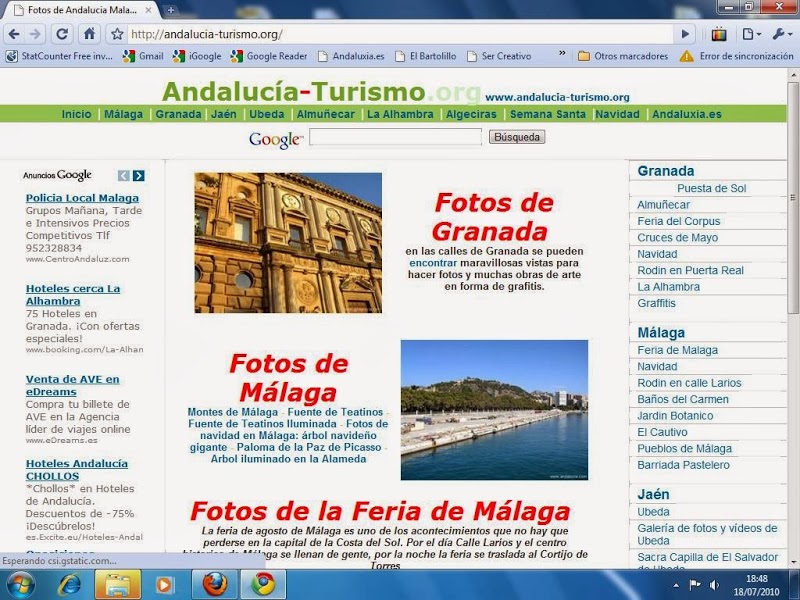Click the page's vertical scrollbar thumb

[793, 198]
